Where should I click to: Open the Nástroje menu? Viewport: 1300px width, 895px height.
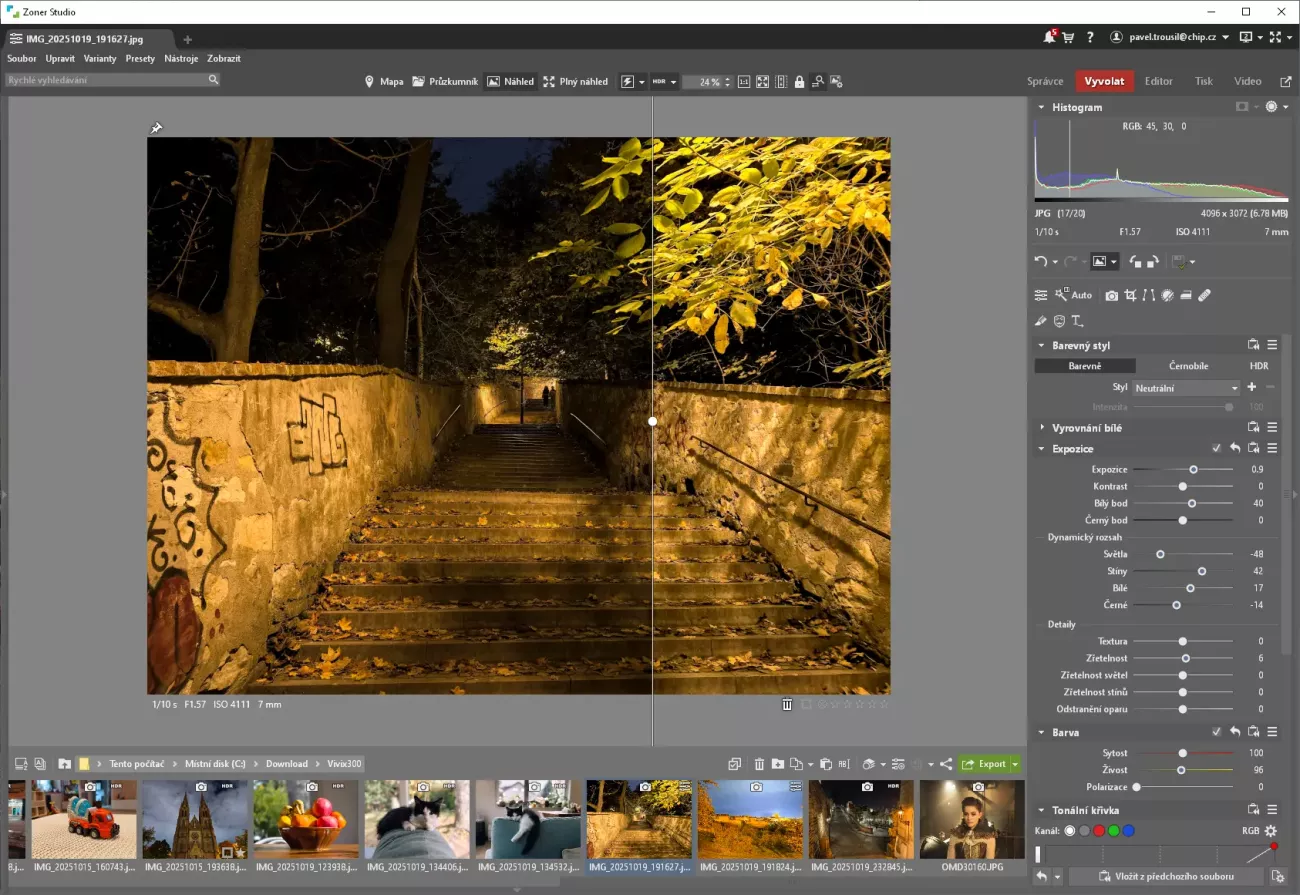[181, 59]
